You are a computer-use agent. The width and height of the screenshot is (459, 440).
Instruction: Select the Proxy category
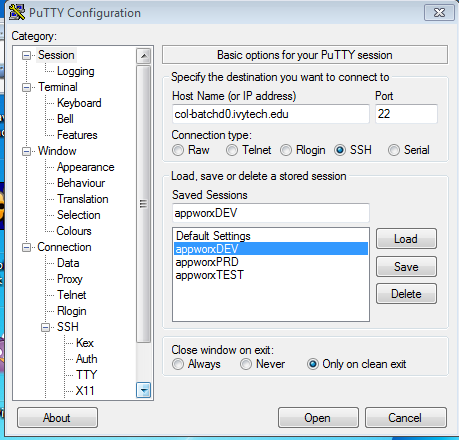pos(70,279)
